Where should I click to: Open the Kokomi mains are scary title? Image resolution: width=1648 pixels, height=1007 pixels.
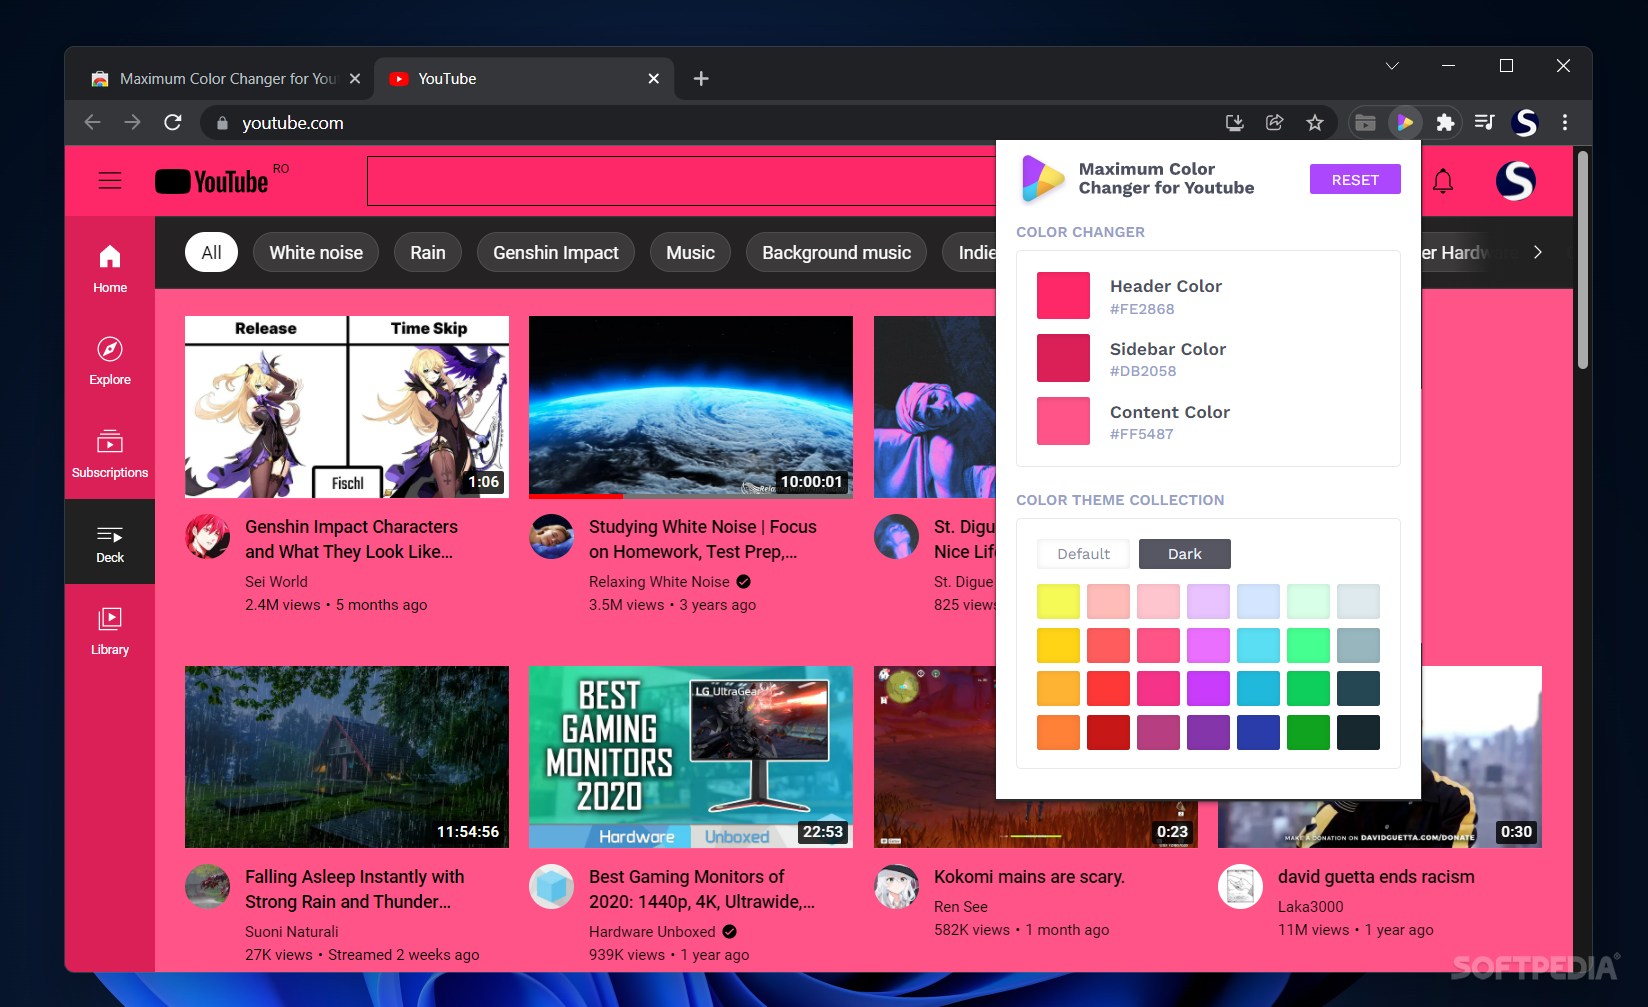click(x=1029, y=877)
